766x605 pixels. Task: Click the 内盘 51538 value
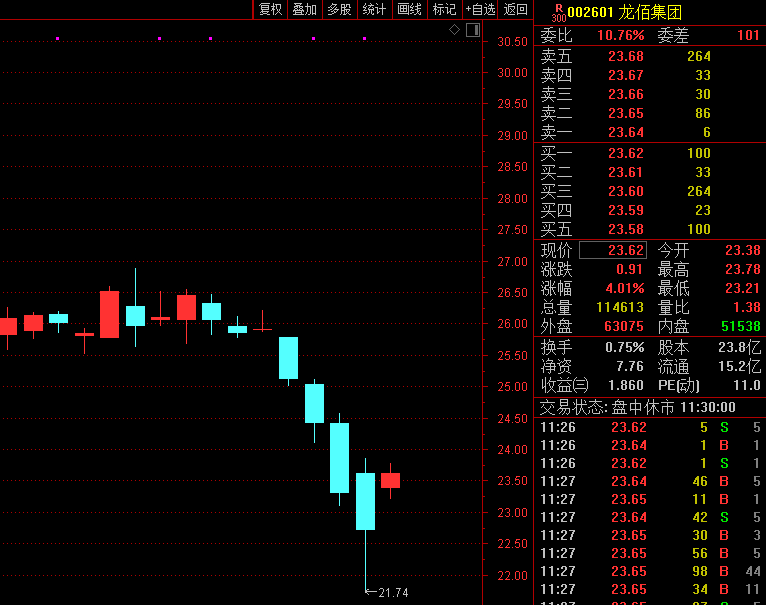click(741, 326)
